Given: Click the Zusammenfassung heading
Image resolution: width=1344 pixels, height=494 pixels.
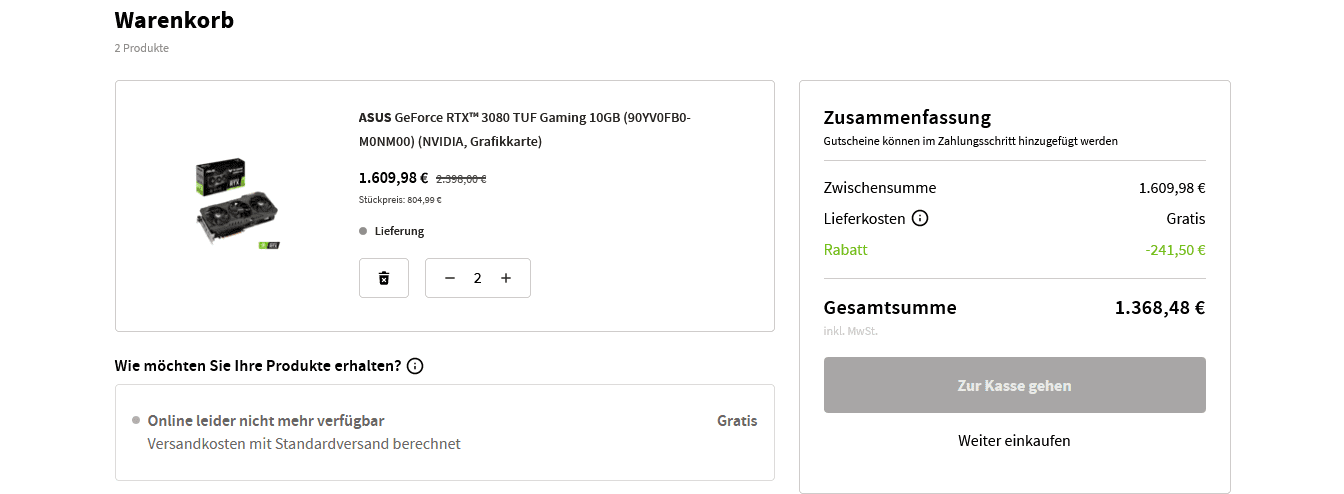Looking at the screenshot, I should click(907, 118).
